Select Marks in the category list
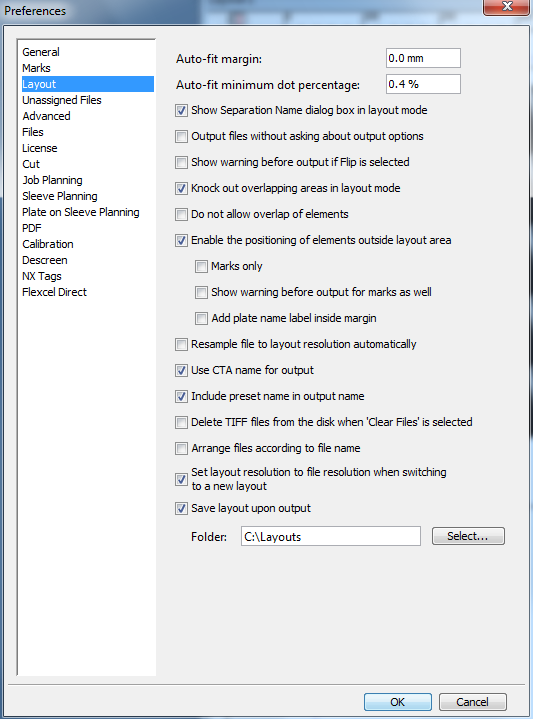This screenshot has width=533, height=719. pyautogui.click(x=36, y=68)
